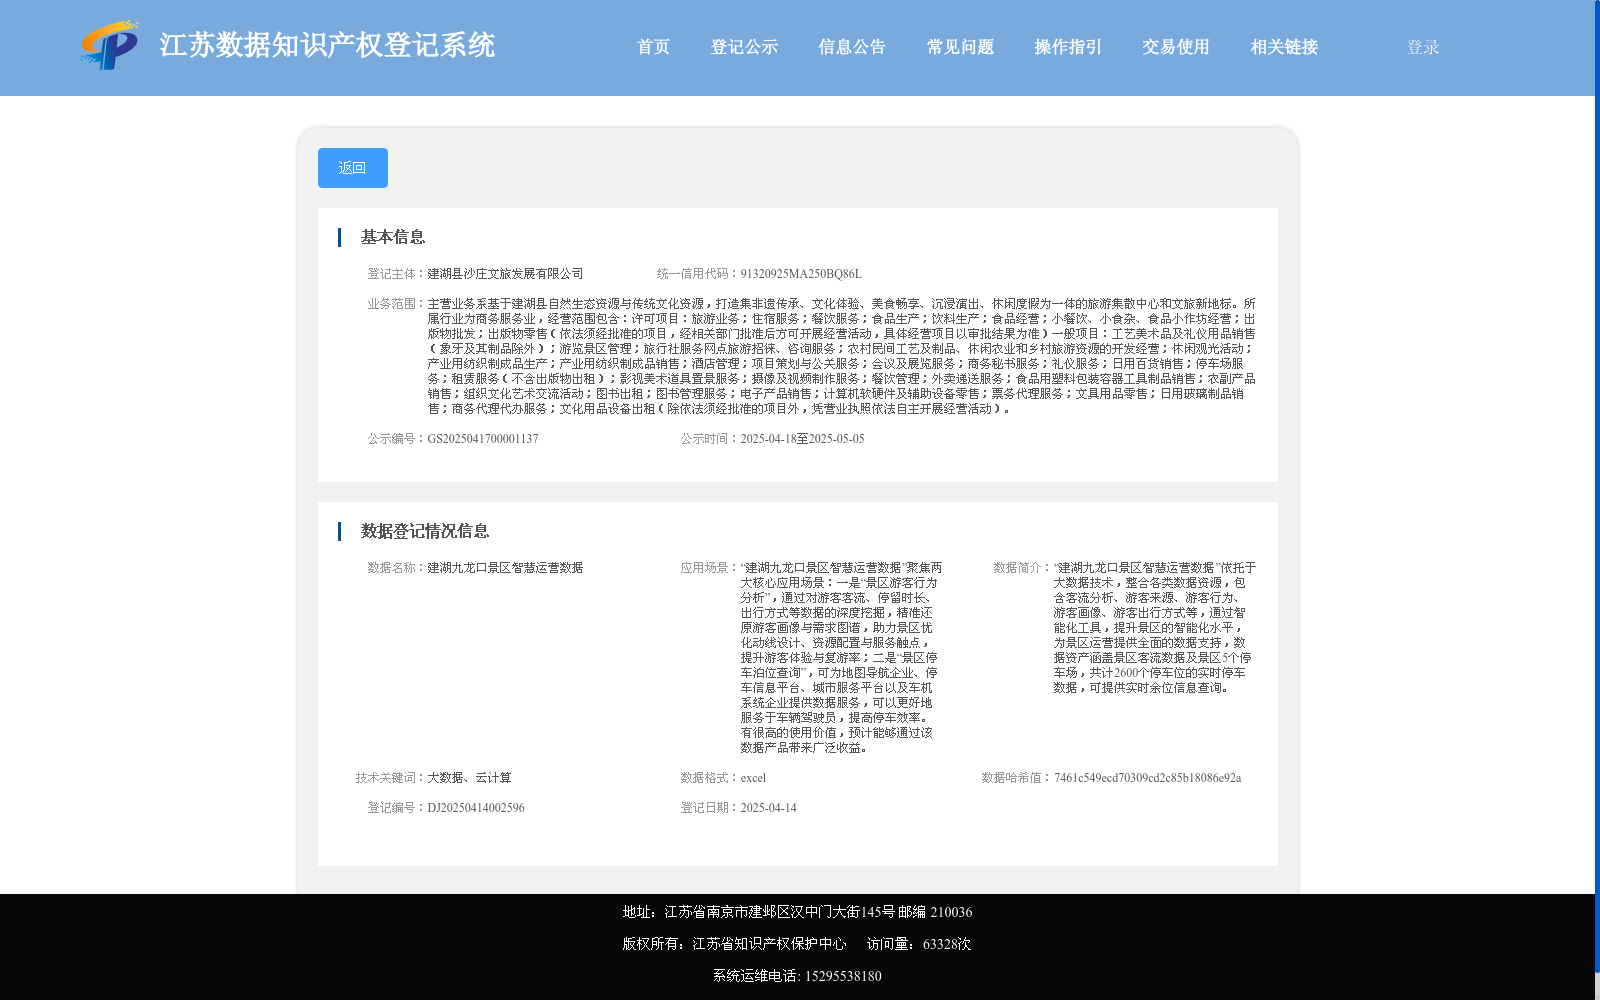Select credit code 91320925MA250BQ86L

(x=801, y=274)
